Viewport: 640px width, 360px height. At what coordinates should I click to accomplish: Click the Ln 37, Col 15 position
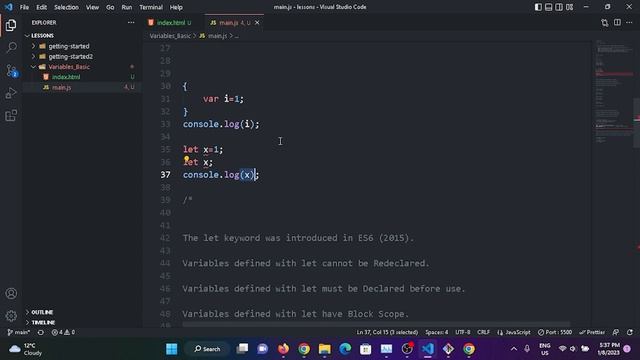tap(387, 332)
